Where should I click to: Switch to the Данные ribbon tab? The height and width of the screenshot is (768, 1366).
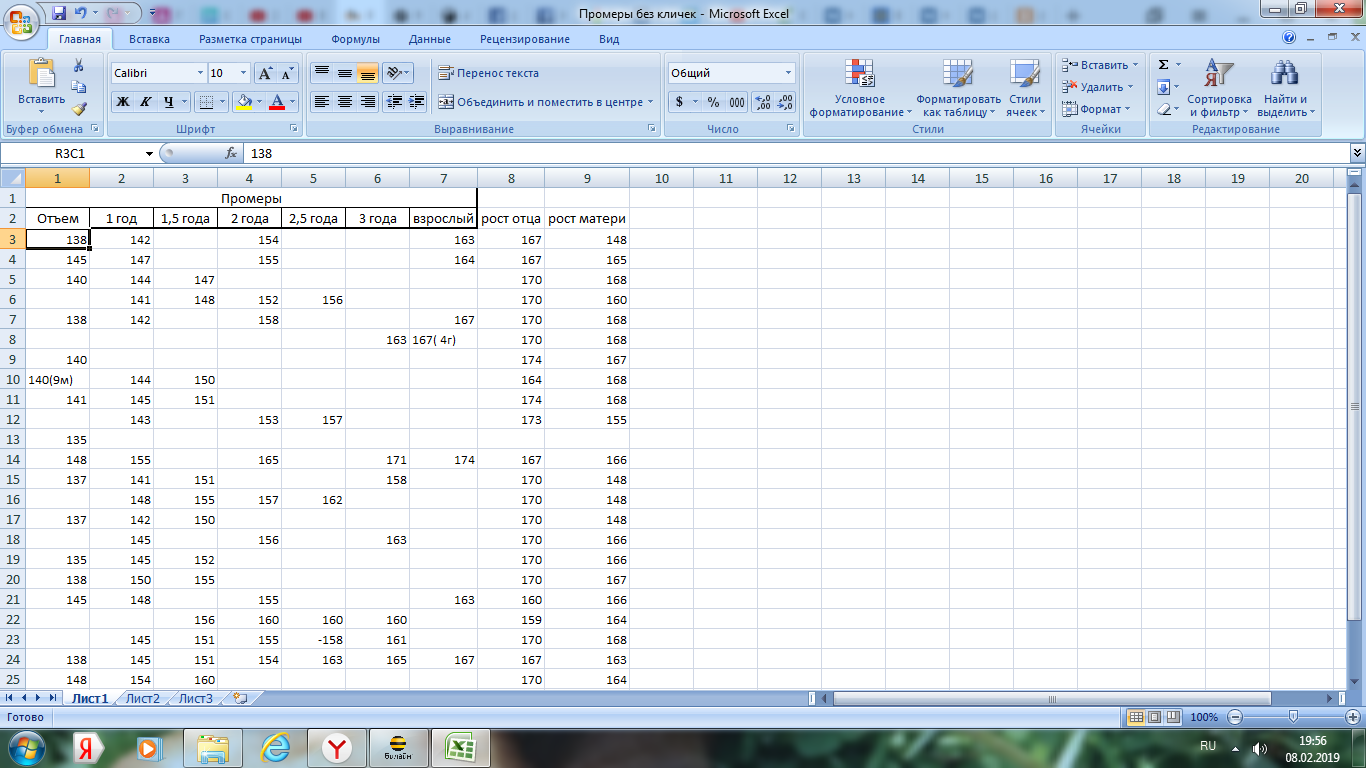[429, 39]
